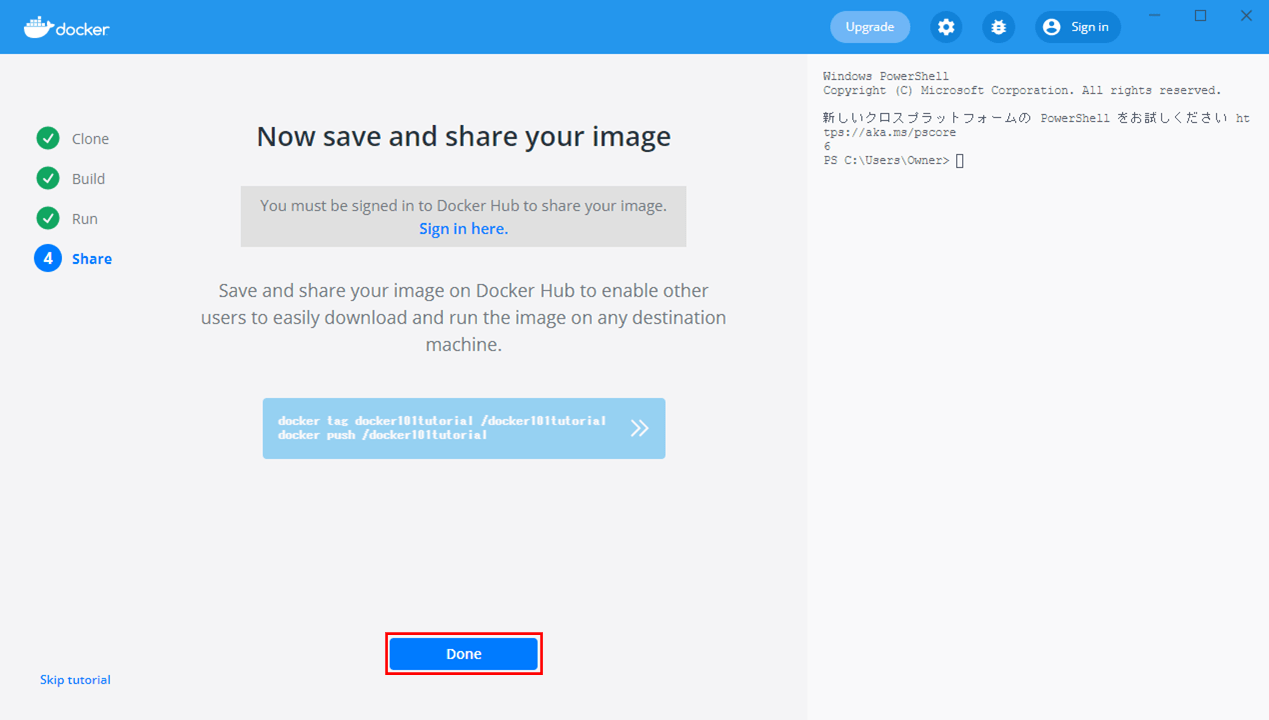The image size is (1269, 720).
Task: Click 'Now save and share your image' heading
Action: coord(464,136)
